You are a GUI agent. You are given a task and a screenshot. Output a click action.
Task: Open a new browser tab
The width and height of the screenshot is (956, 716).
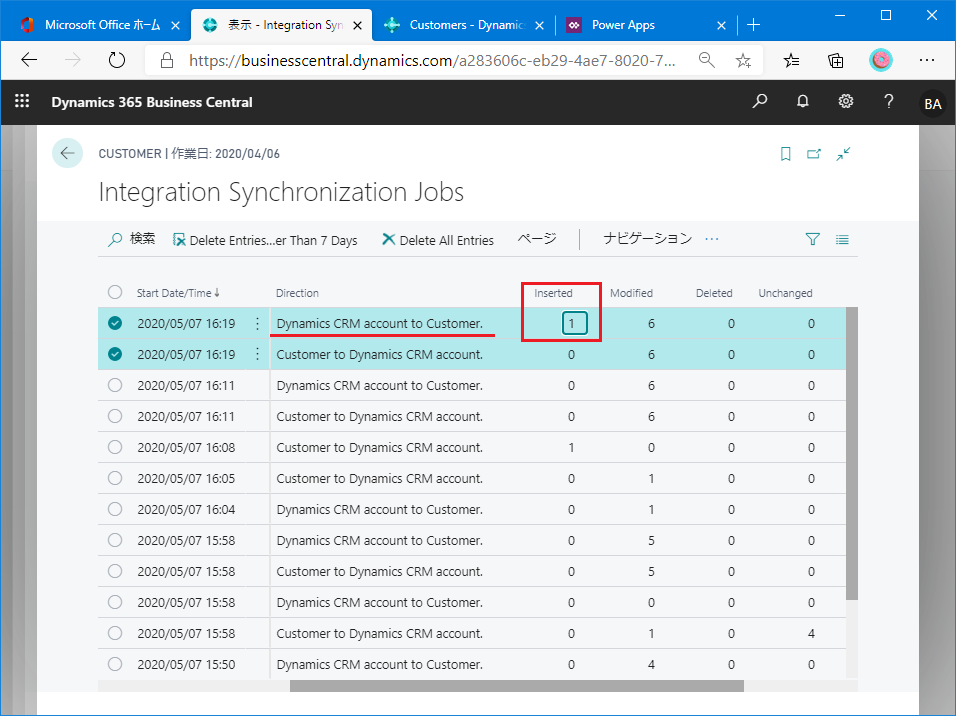(x=754, y=25)
